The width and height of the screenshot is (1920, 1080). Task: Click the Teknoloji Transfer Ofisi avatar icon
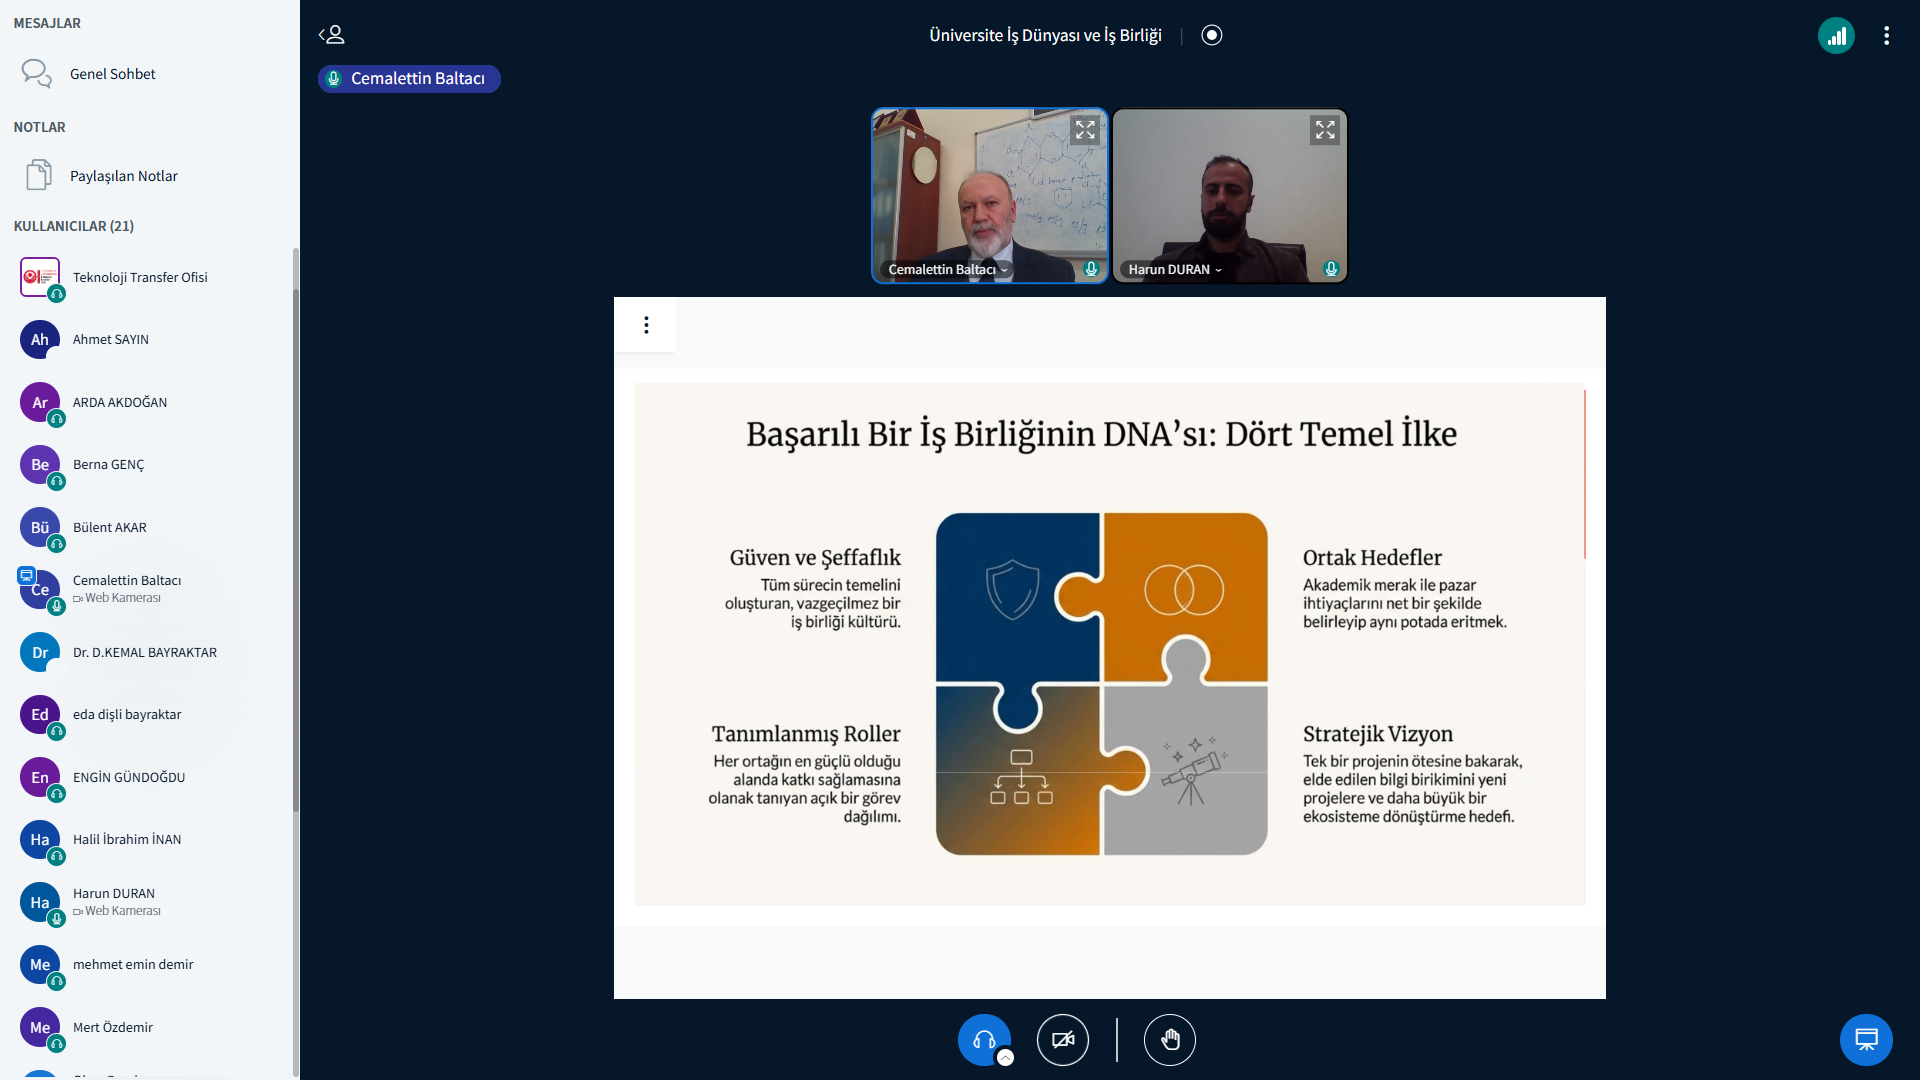click(x=40, y=277)
